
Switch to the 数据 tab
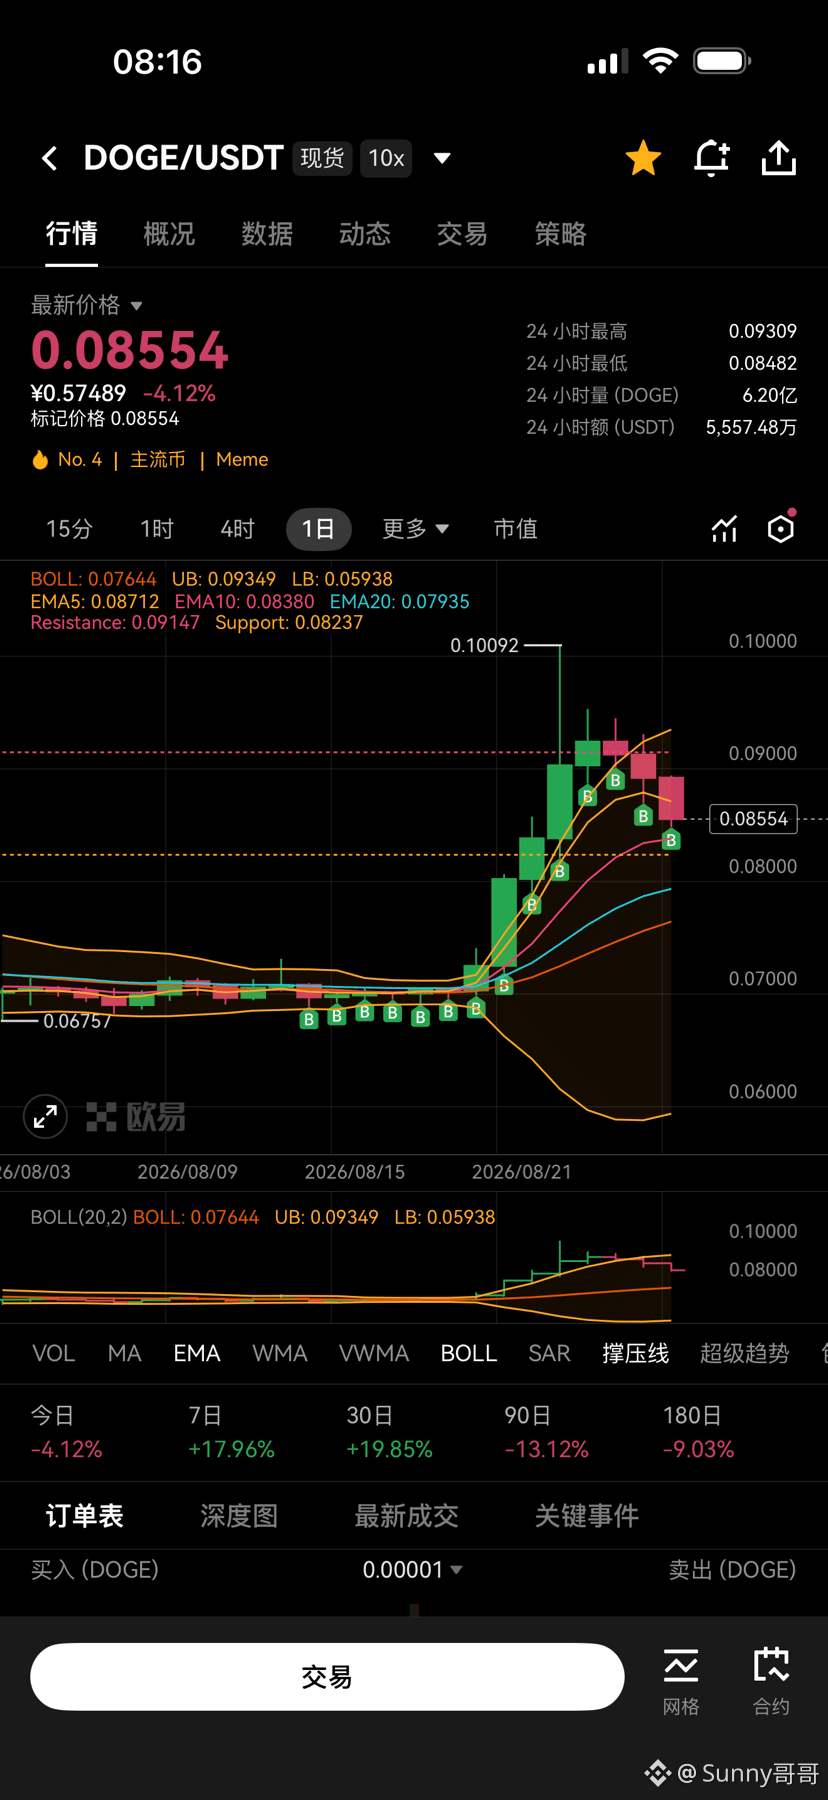coord(267,234)
